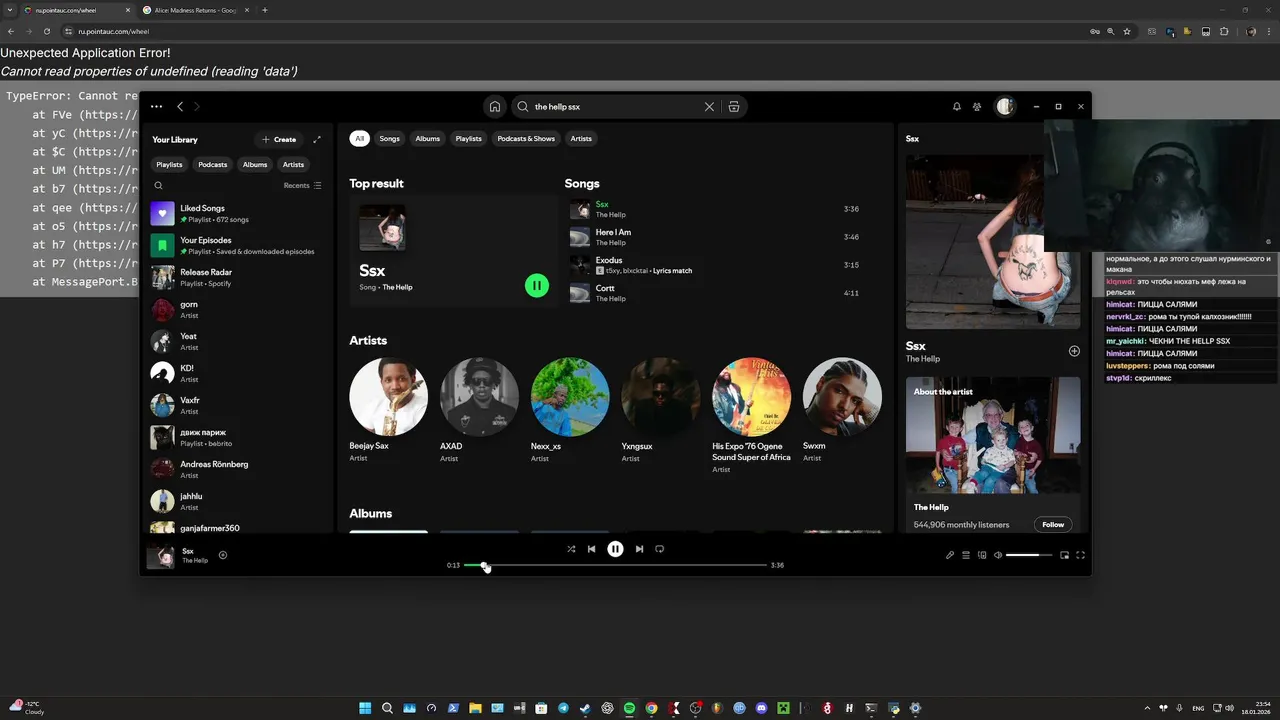Click the song progress bar
Screen dimensions: 1280x720
pos(615,565)
